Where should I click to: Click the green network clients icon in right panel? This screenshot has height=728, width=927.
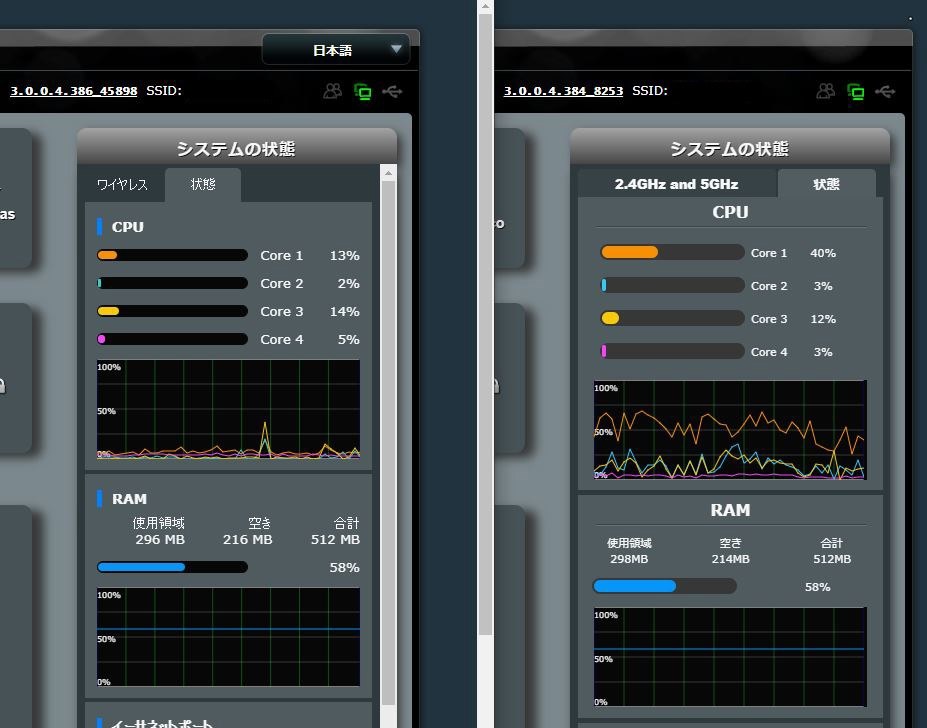(x=855, y=92)
